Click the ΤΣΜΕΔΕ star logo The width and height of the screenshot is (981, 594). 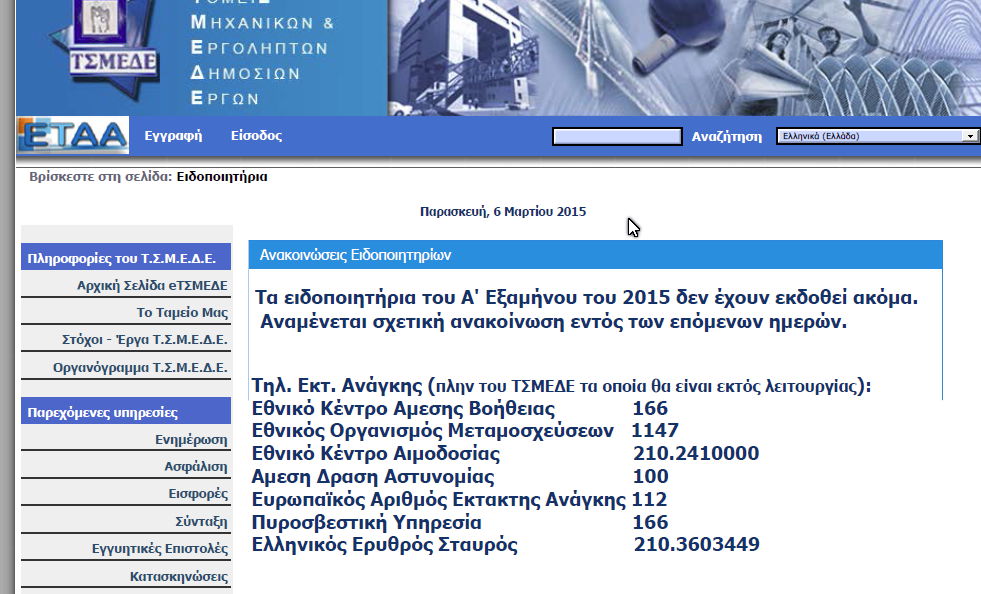point(98,48)
